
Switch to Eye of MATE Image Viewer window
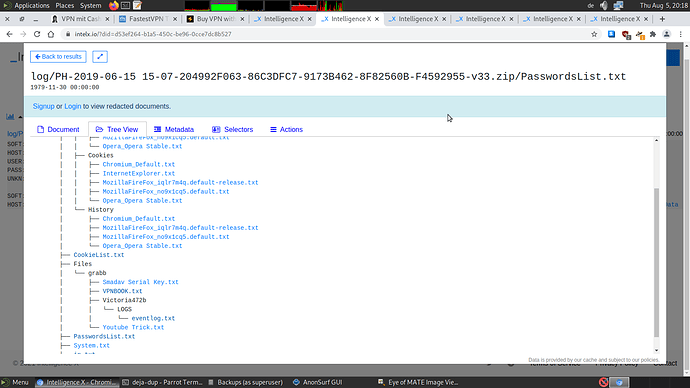click(x=418, y=382)
